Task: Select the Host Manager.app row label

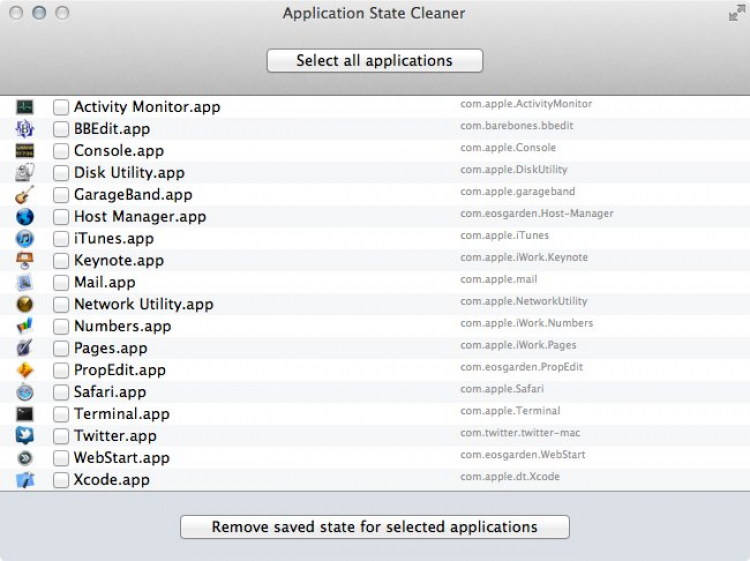Action: pos(140,217)
